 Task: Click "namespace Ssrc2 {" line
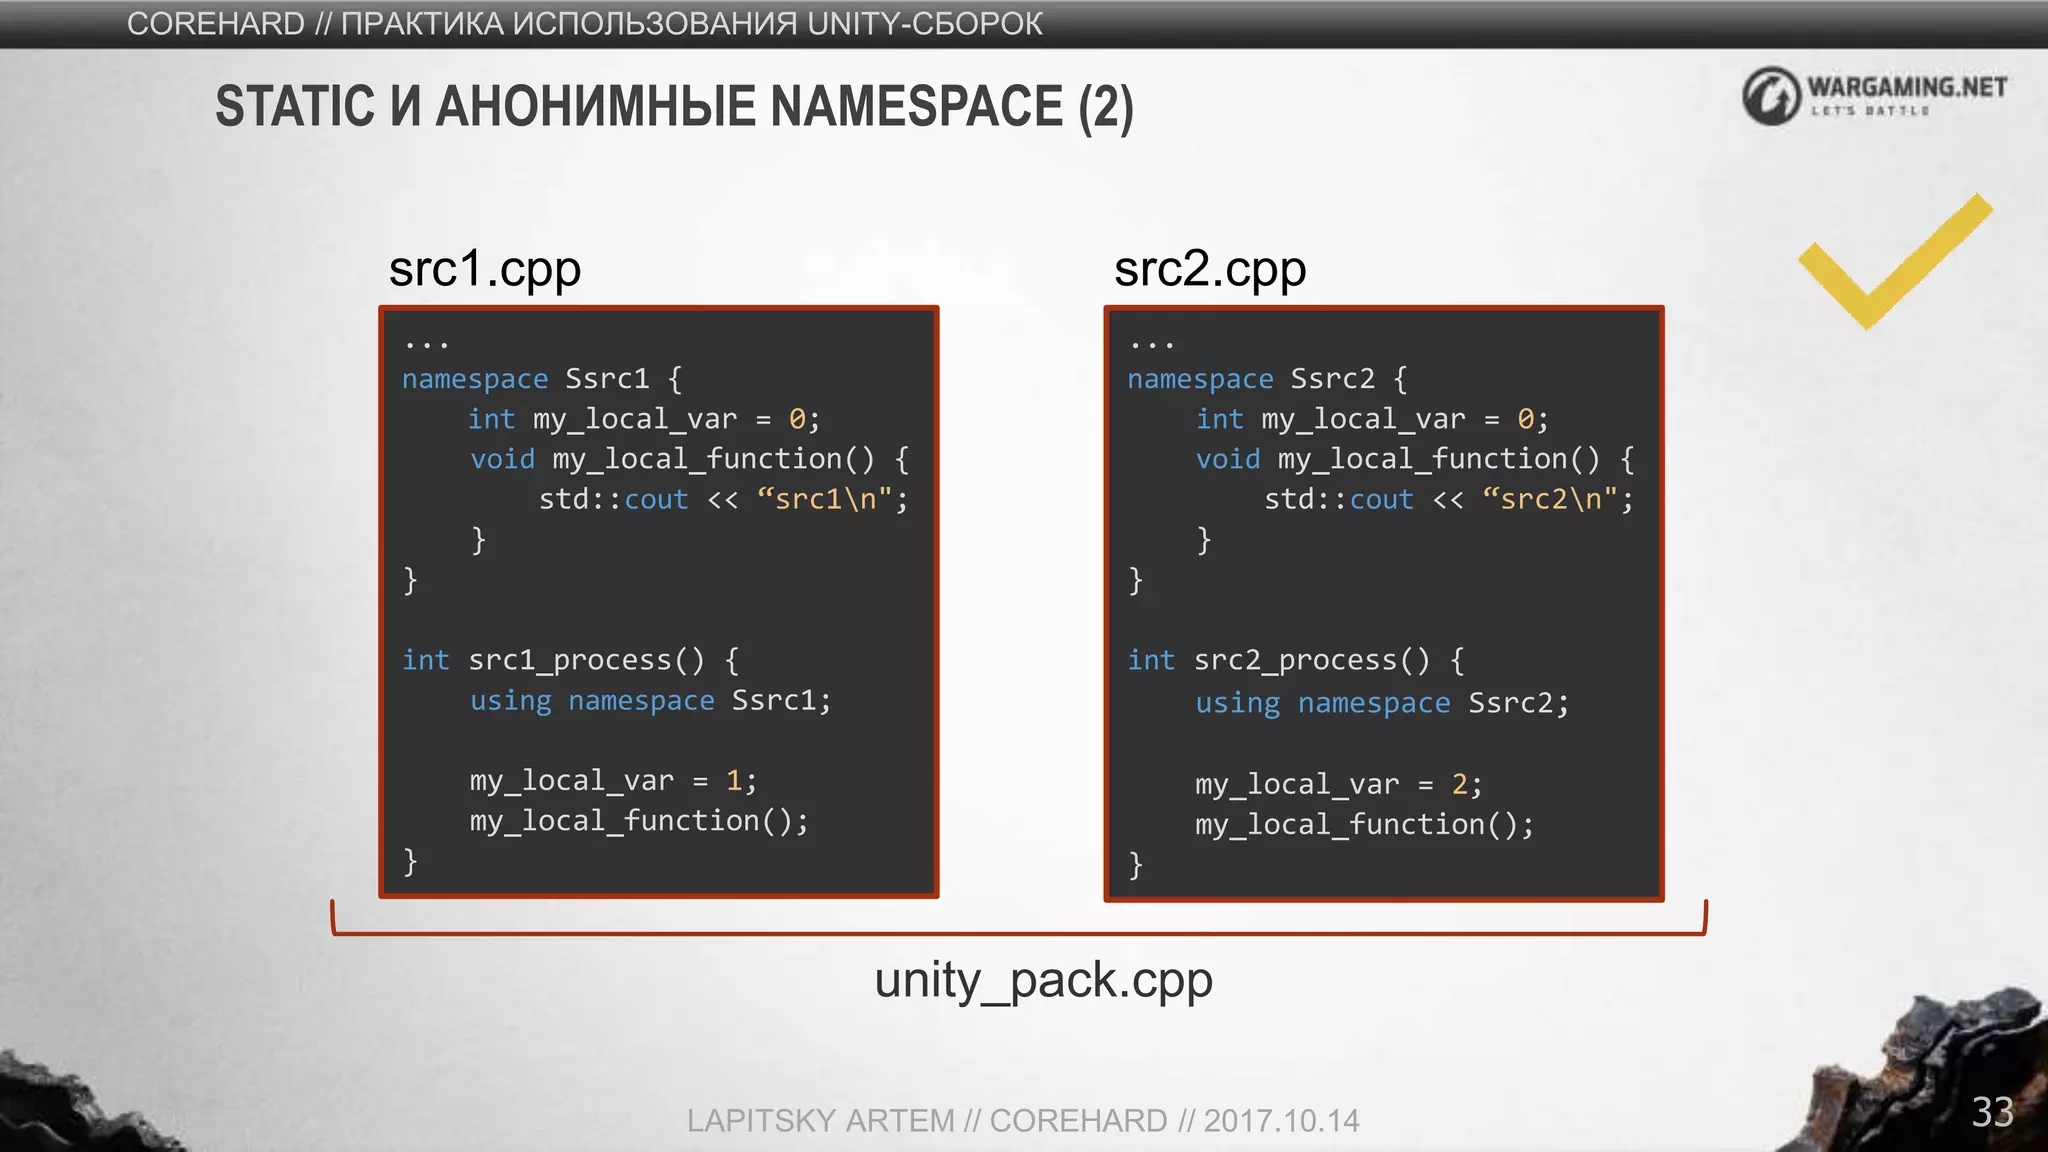[x=1268, y=379]
